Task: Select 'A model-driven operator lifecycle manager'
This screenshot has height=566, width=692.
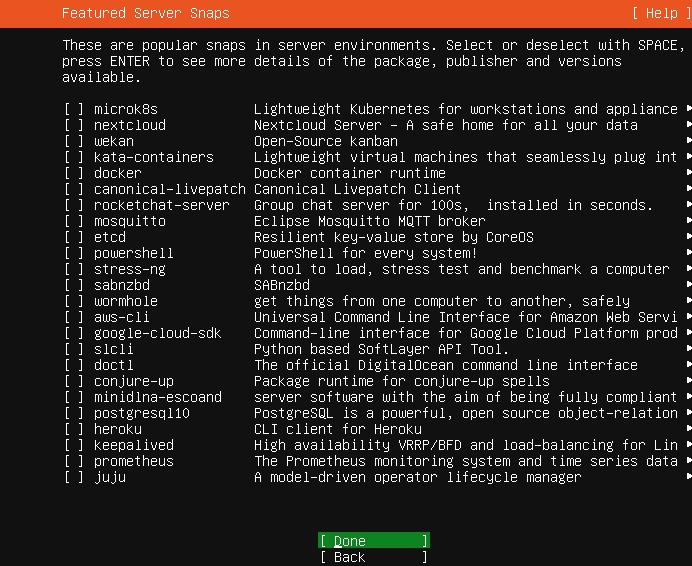Action: (x=417, y=477)
